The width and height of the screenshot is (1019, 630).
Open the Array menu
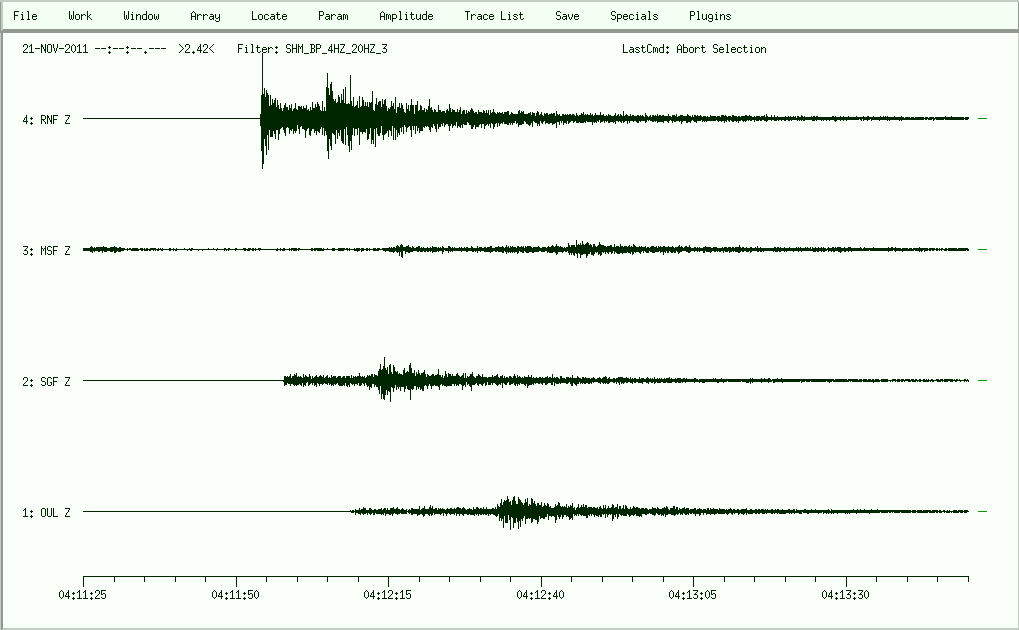[205, 16]
